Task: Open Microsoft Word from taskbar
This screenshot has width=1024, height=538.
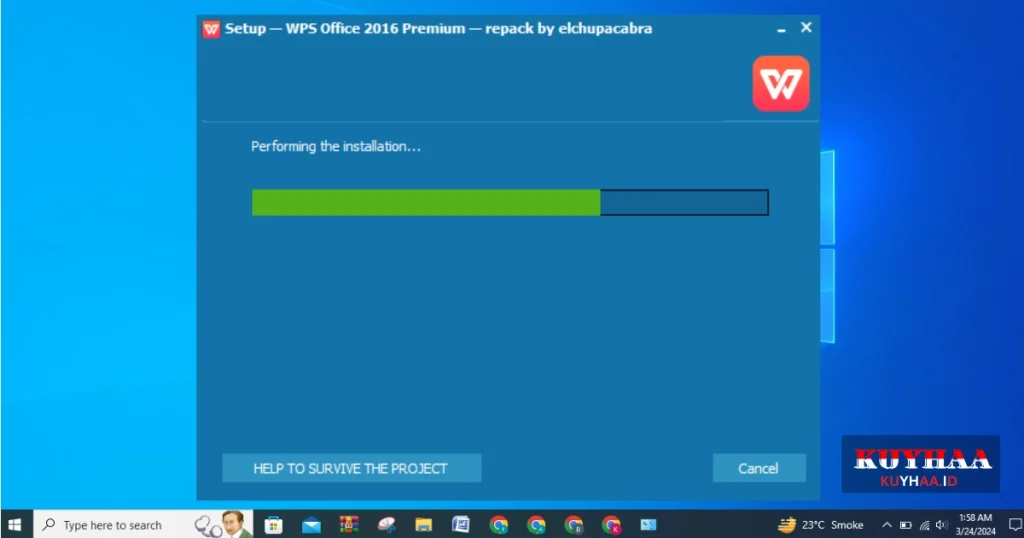Action: point(461,524)
